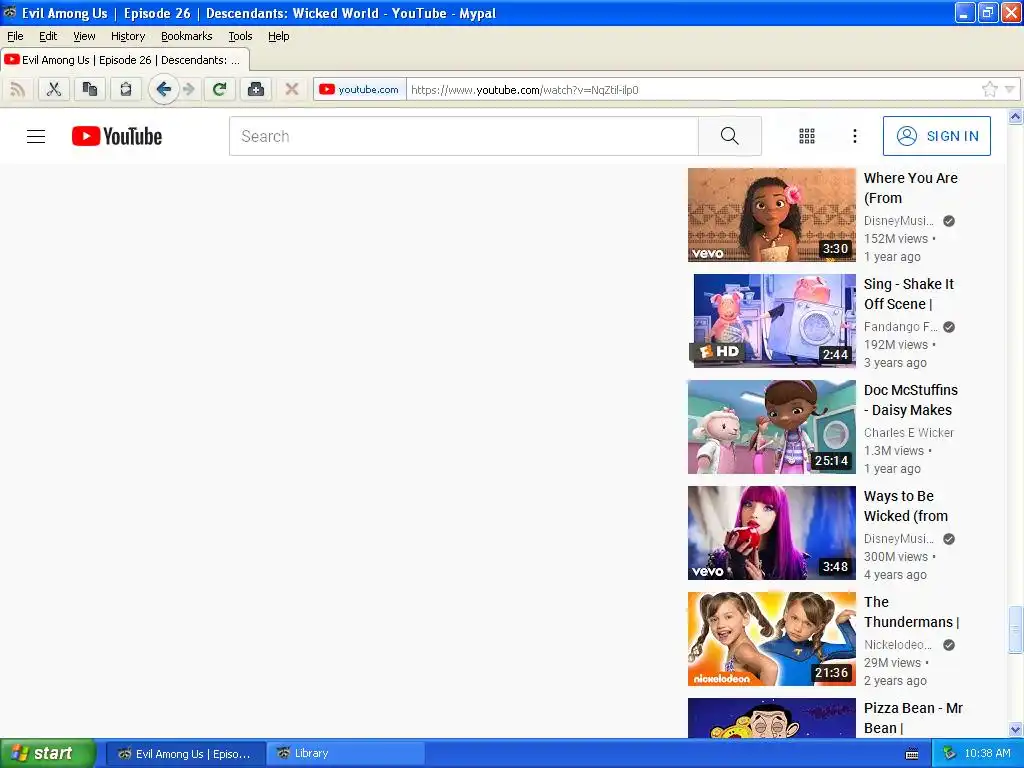Click the 'Where You Are (From' title

(x=910, y=188)
